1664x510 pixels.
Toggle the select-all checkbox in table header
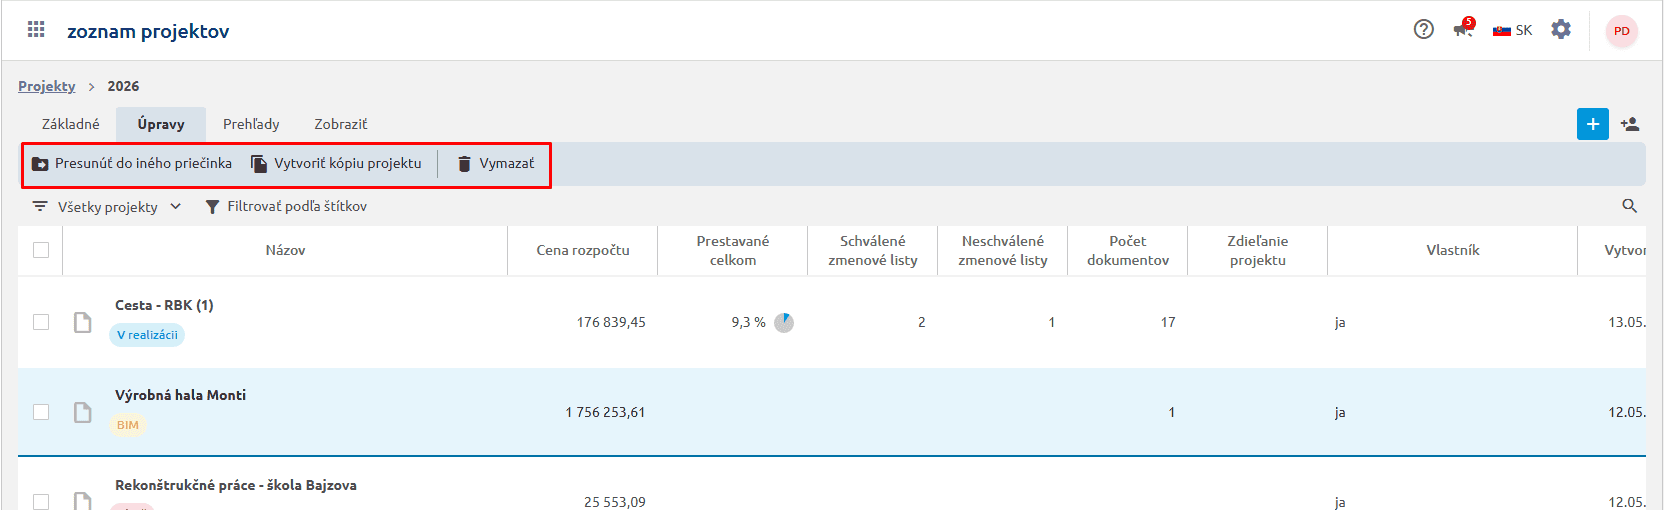[41, 250]
